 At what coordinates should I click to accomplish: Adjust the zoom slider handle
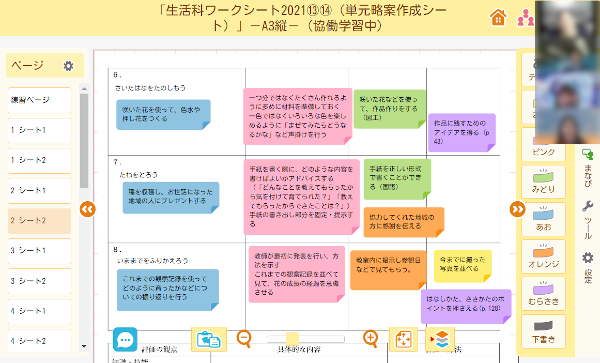click(x=292, y=339)
